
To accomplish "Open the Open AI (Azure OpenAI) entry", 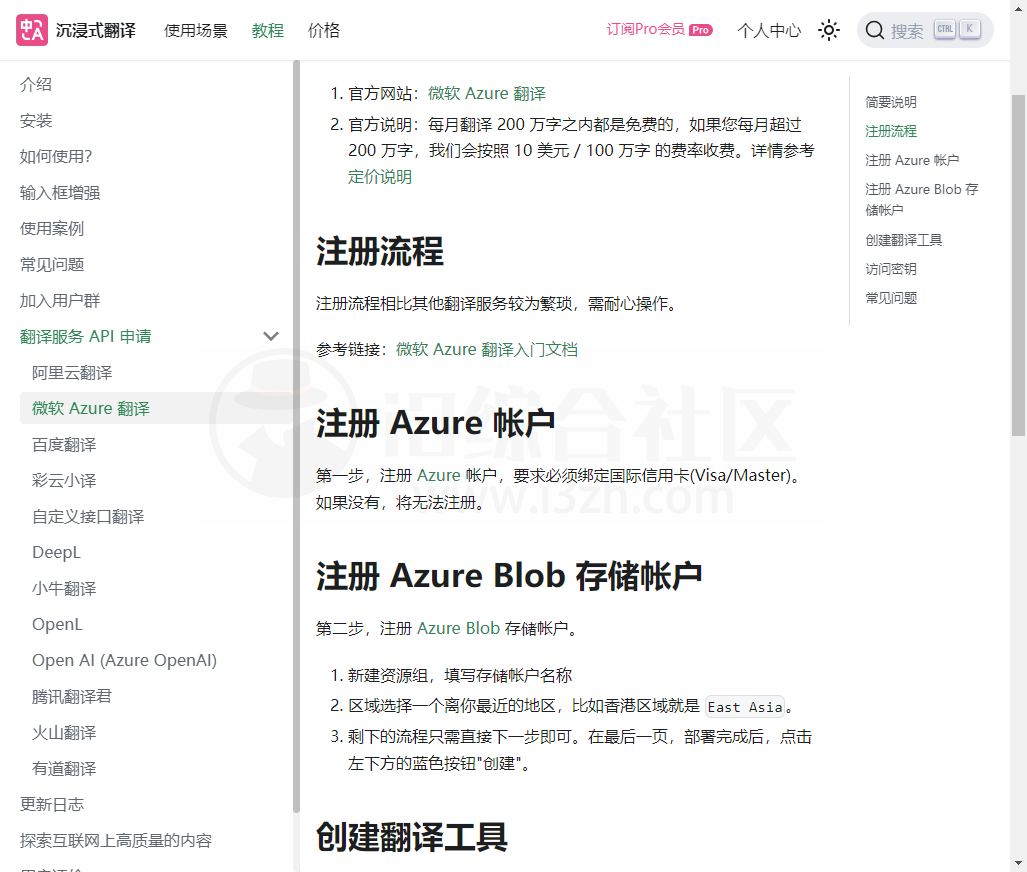I will tap(124, 660).
